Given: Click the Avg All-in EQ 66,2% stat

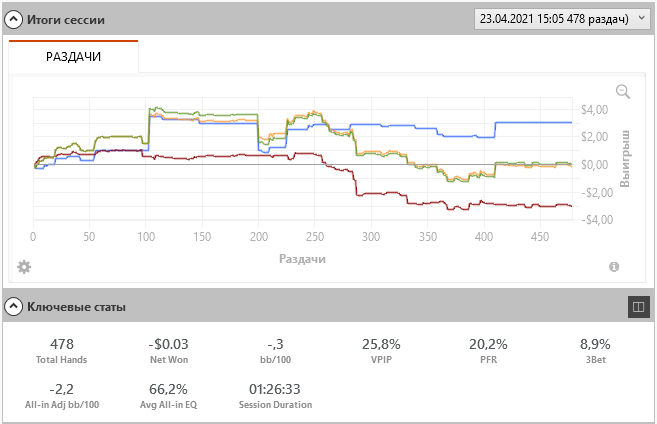Looking at the screenshot, I should click(168, 396).
